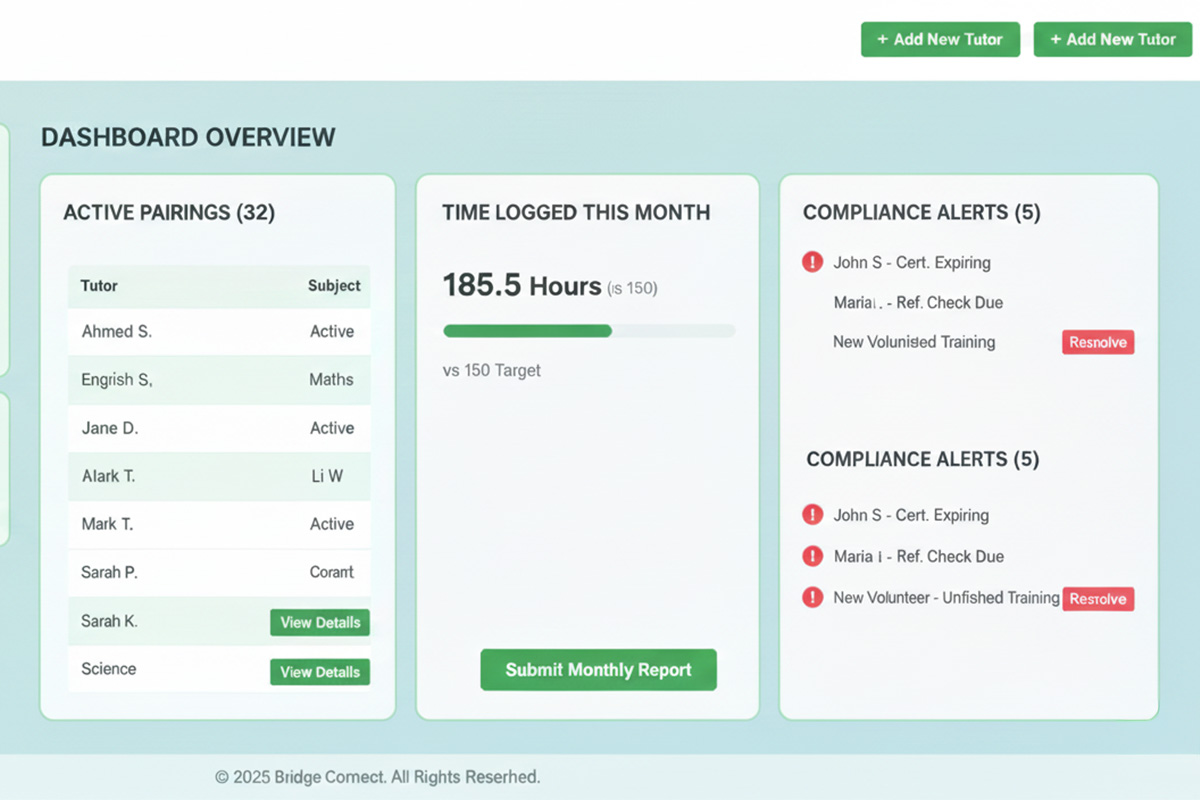The height and width of the screenshot is (800, 1200).
Task: Click the leftmost Add New Tutor button
Action: (x=940, y=39)
